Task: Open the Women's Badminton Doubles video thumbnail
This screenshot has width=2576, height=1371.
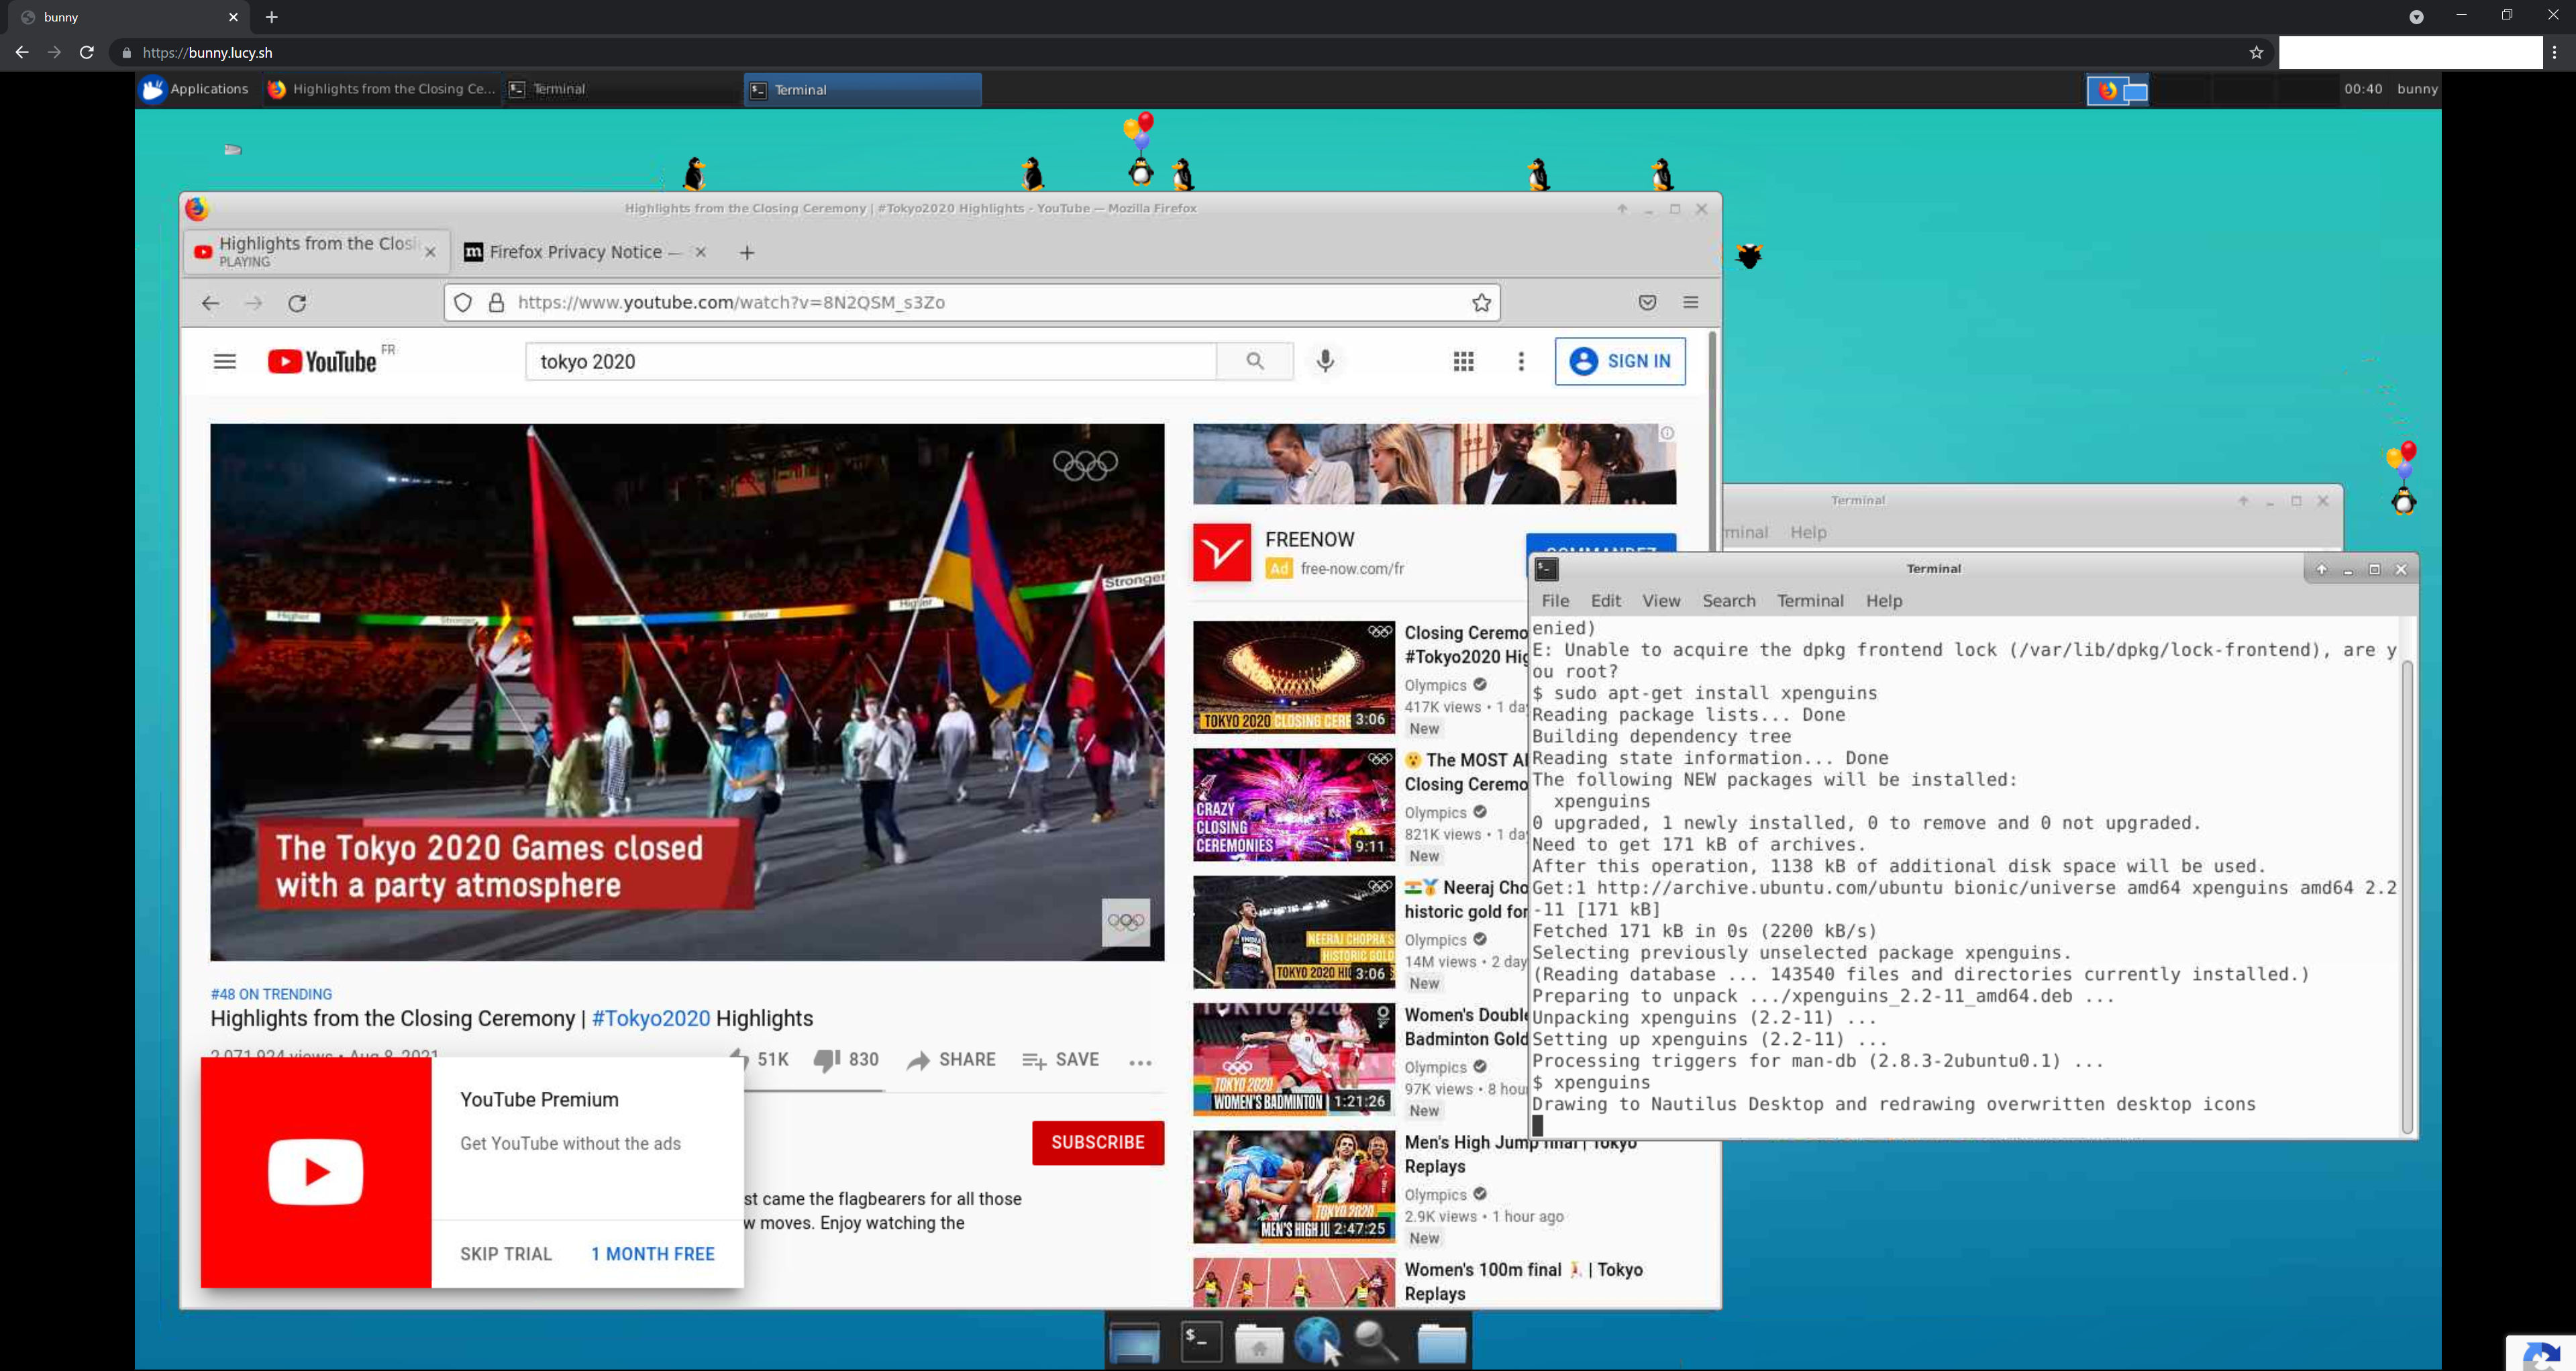Action: pyautogui.click(x=1293, y=1059)
